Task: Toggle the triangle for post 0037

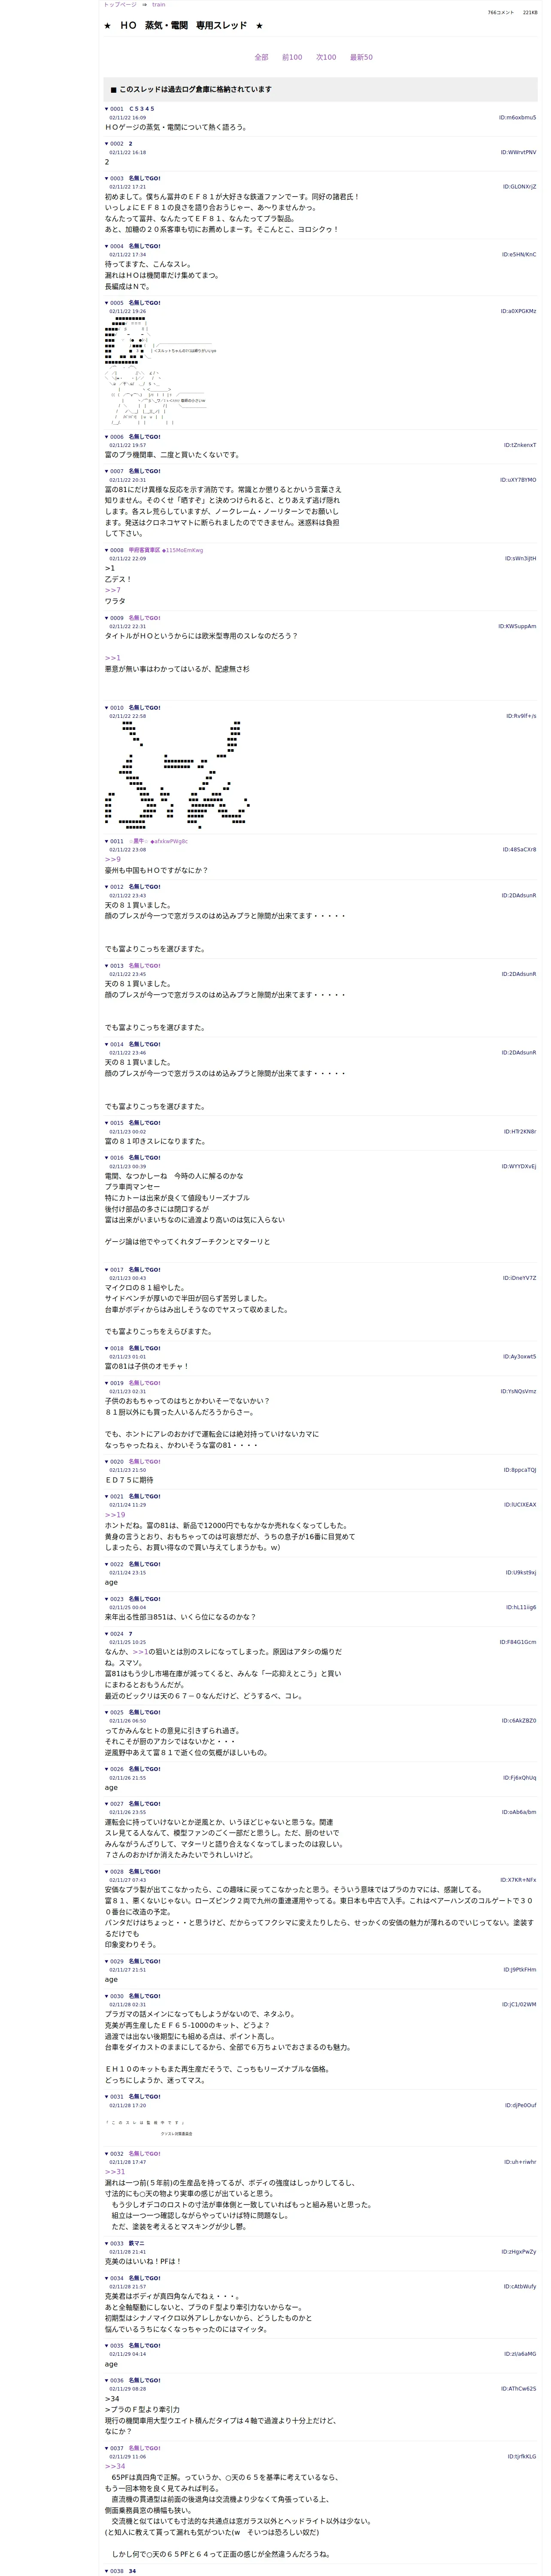Action: (107, 2448)
